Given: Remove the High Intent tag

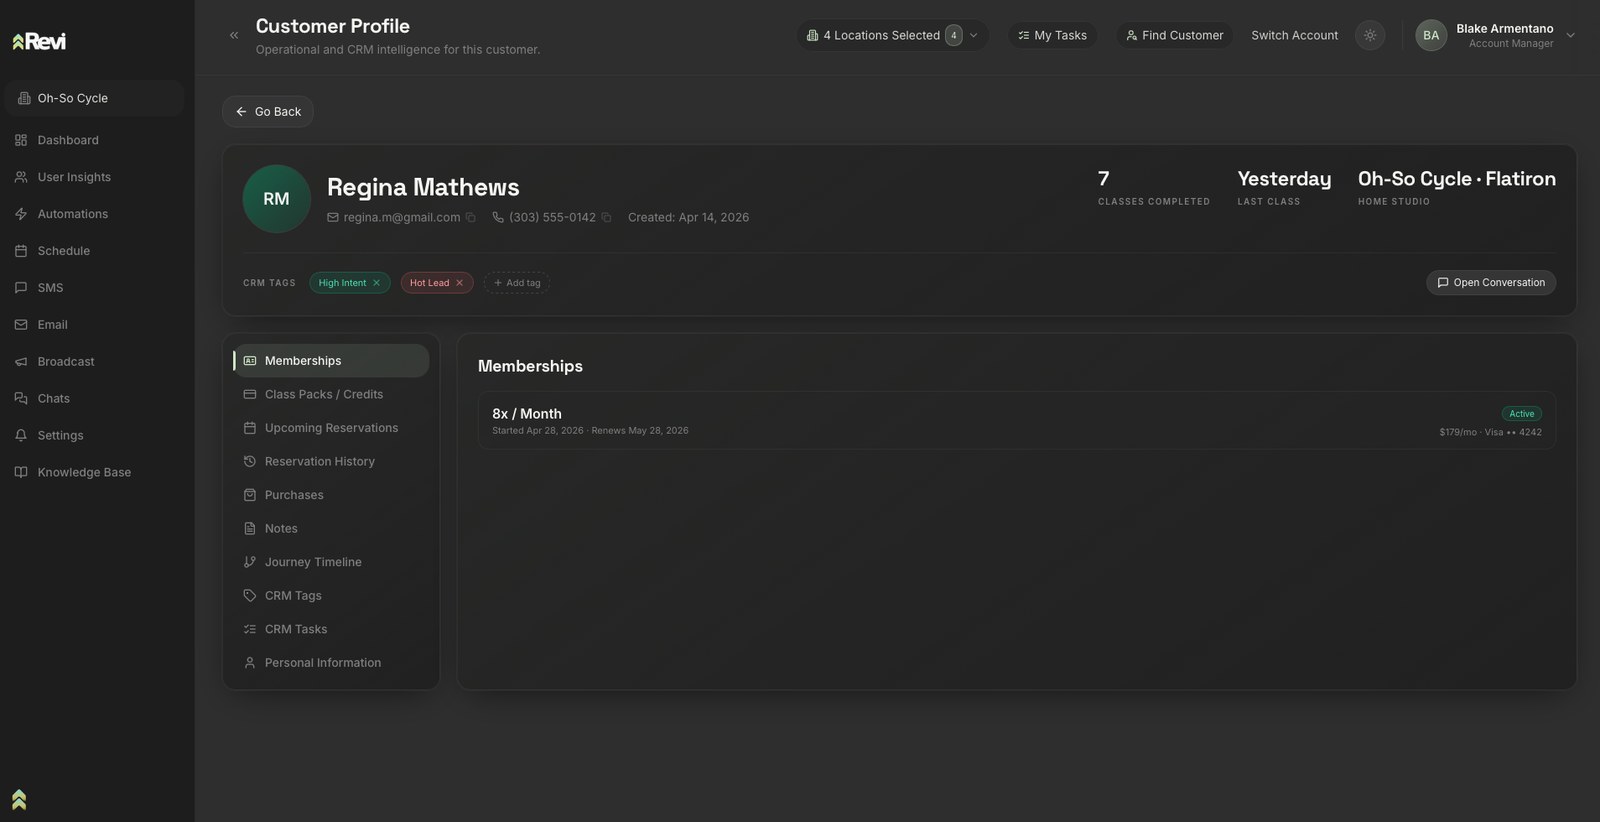Looking at the screenshot, I should [376, 283].
